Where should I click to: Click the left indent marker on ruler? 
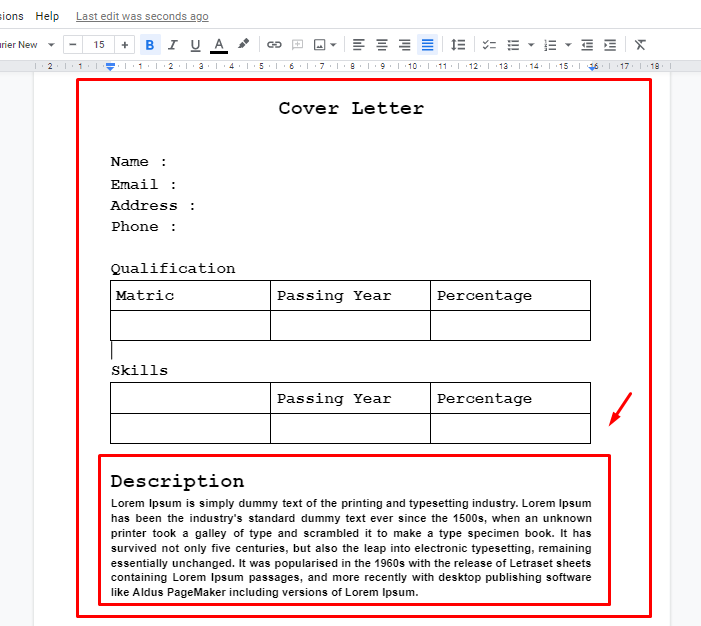[110, 67]
